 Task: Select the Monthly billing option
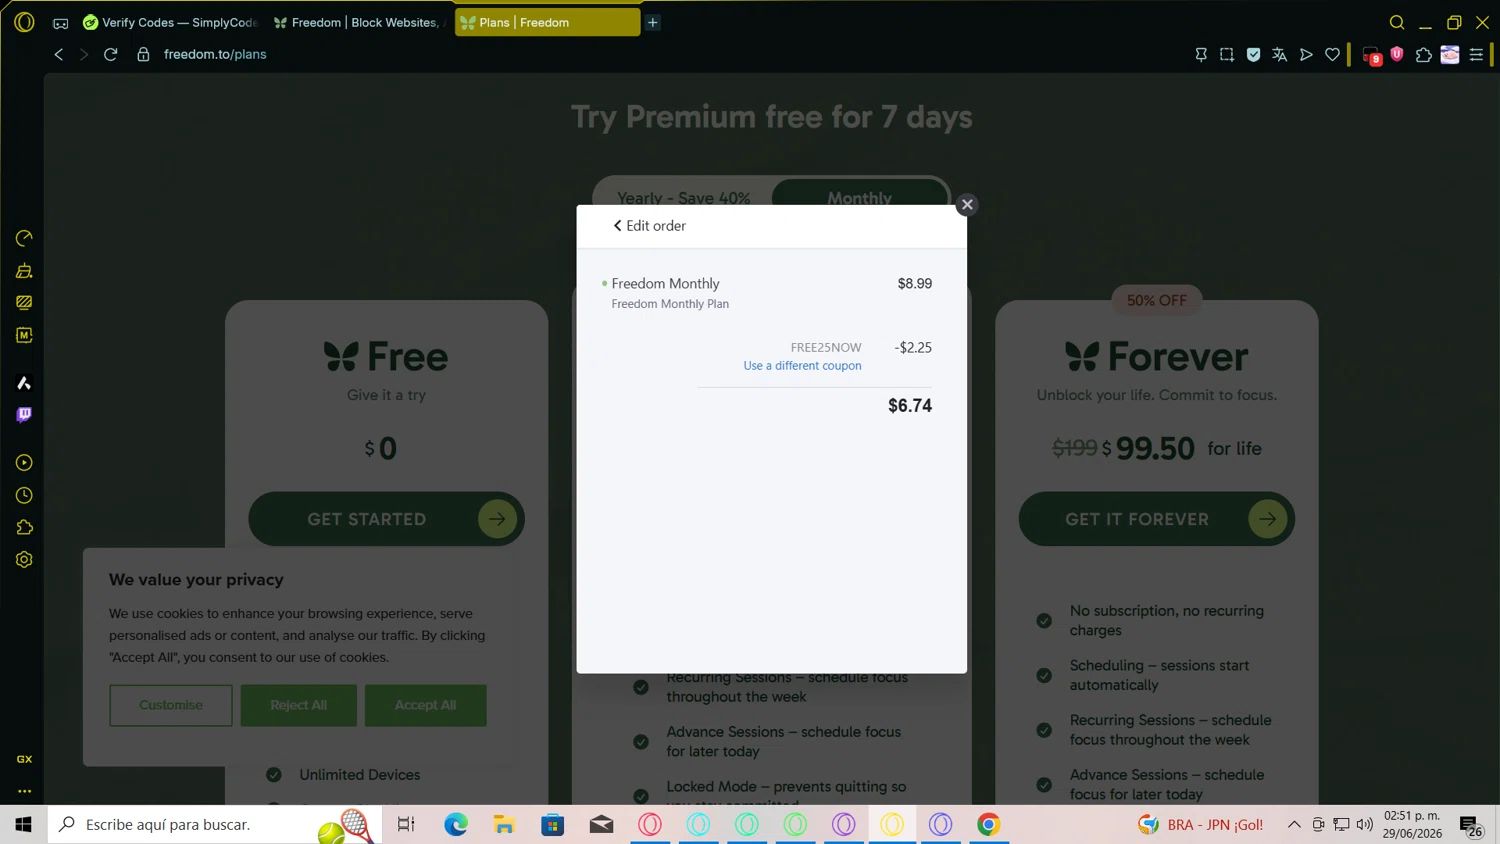point(859,196)
